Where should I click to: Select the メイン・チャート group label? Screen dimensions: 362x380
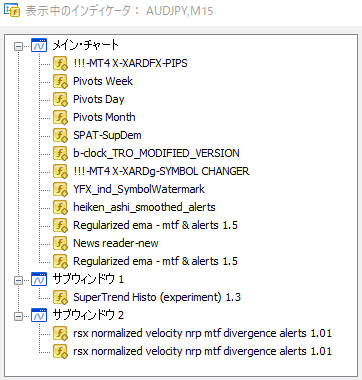coord(86,45)
